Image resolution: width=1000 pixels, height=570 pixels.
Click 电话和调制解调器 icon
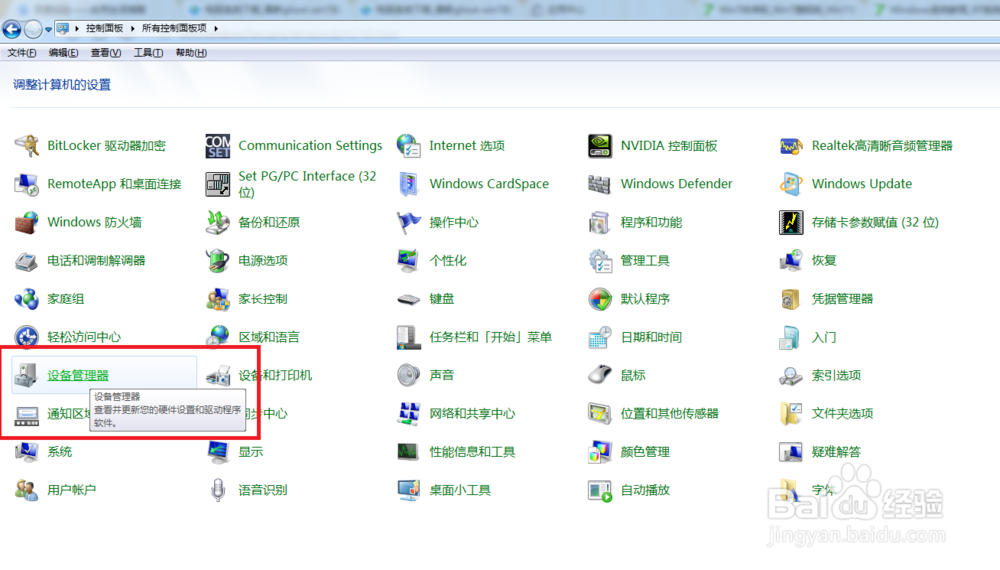[27, 261]
